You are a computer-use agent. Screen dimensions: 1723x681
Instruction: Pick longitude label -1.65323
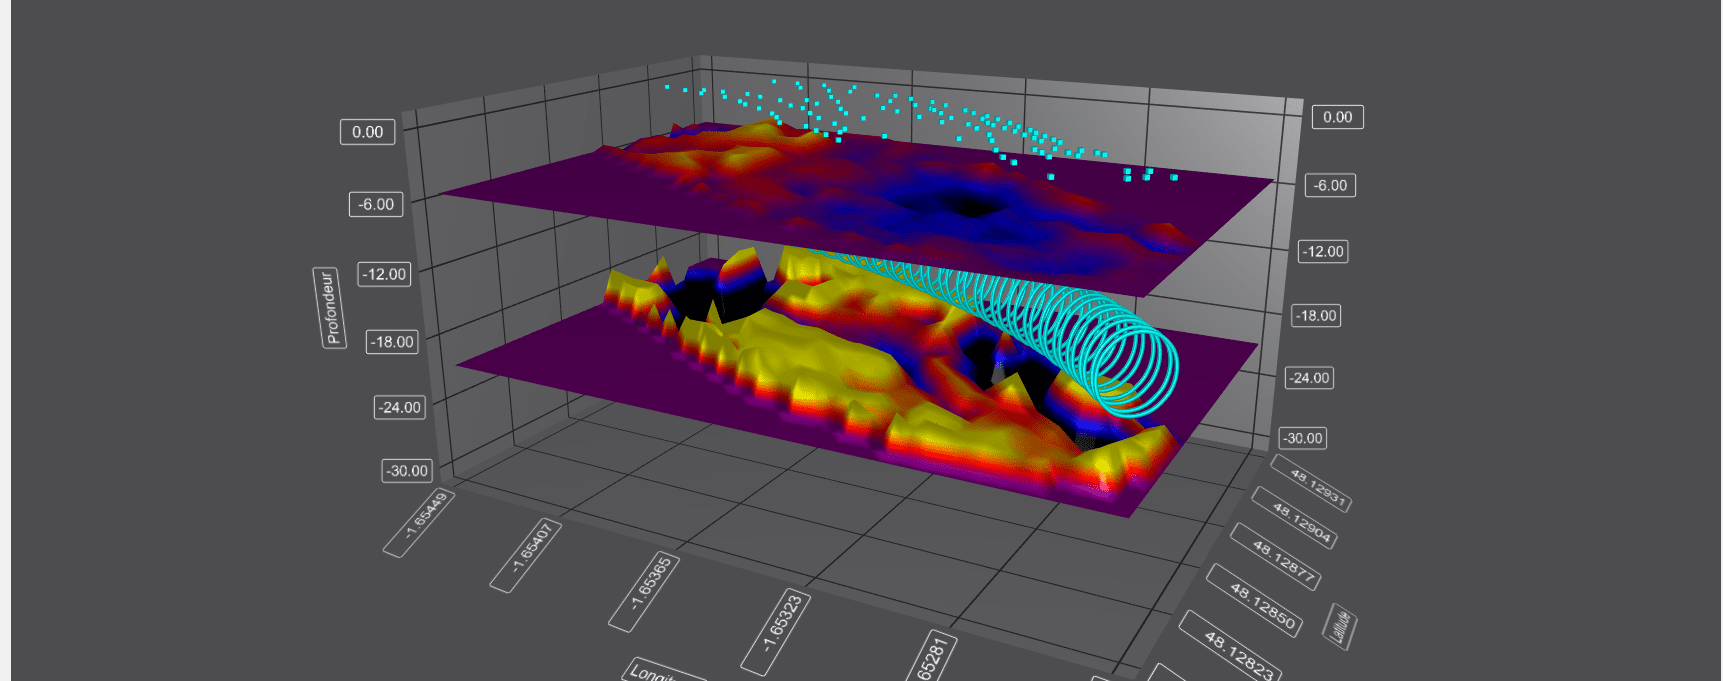pos(776,631)
